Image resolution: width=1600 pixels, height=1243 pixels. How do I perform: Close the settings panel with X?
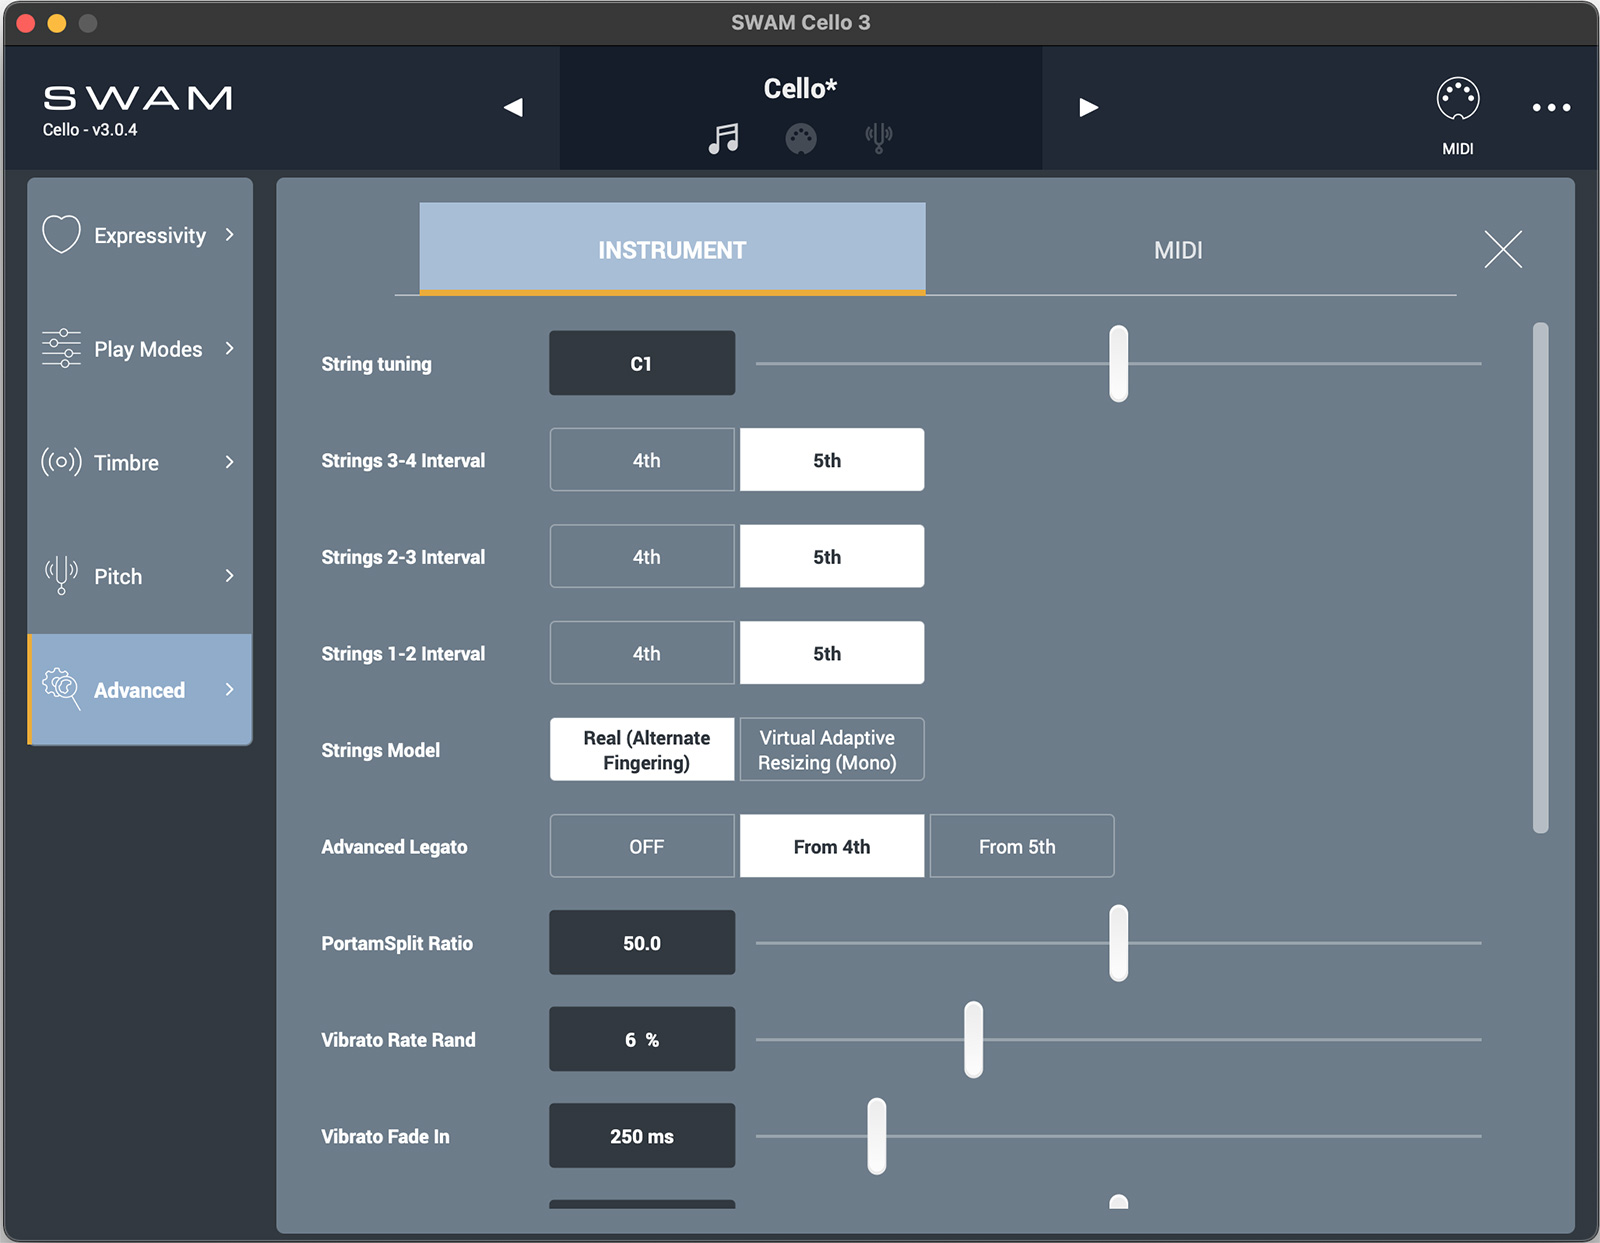(1503, 249)
